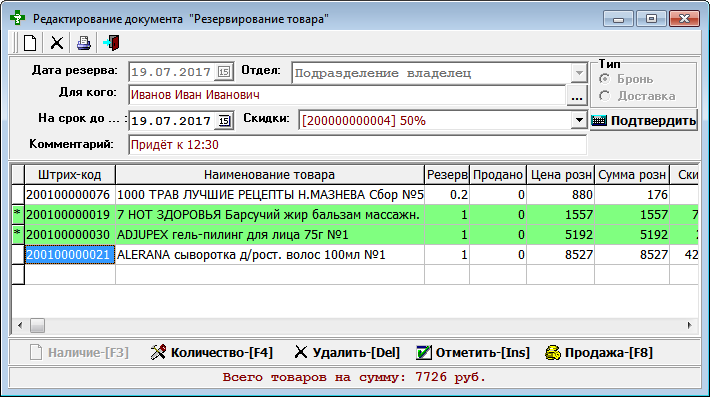The width and height of the screenshot is (710, 397).
Task: Click the print toolbar icon
Action: [x=84, y=43]
